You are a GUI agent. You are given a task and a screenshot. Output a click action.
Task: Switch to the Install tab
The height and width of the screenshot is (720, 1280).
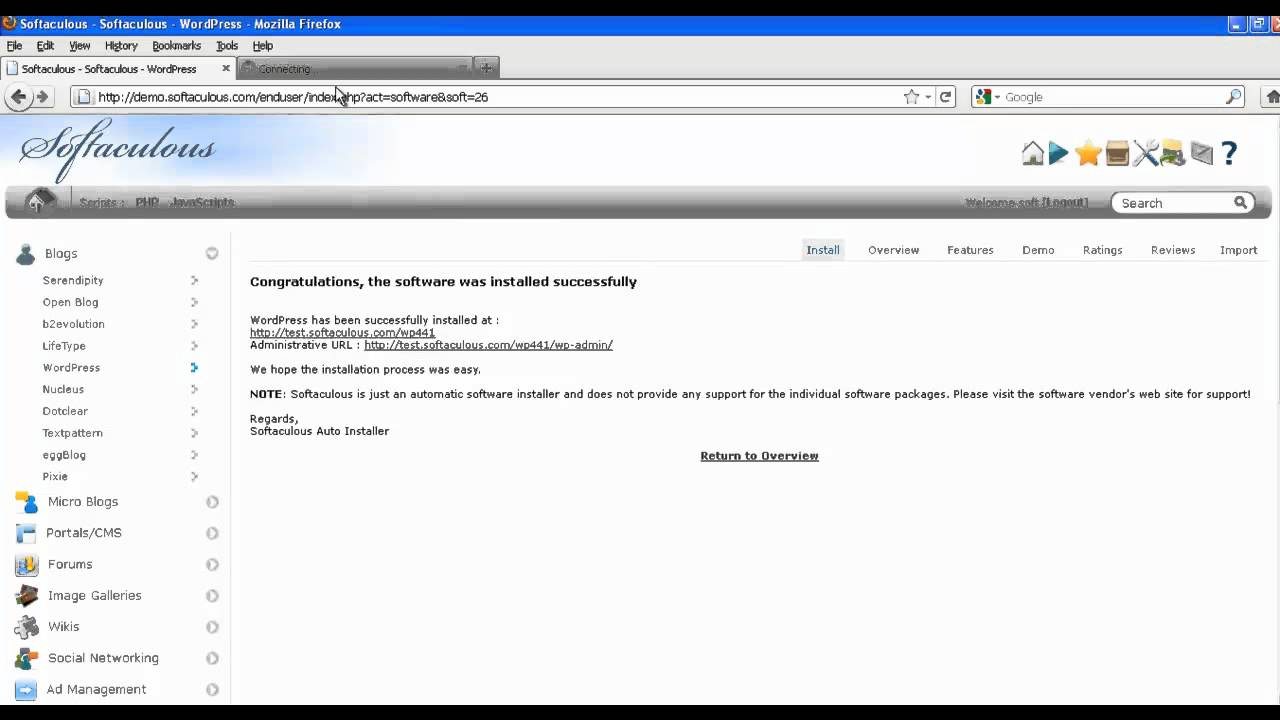[823, 250]
